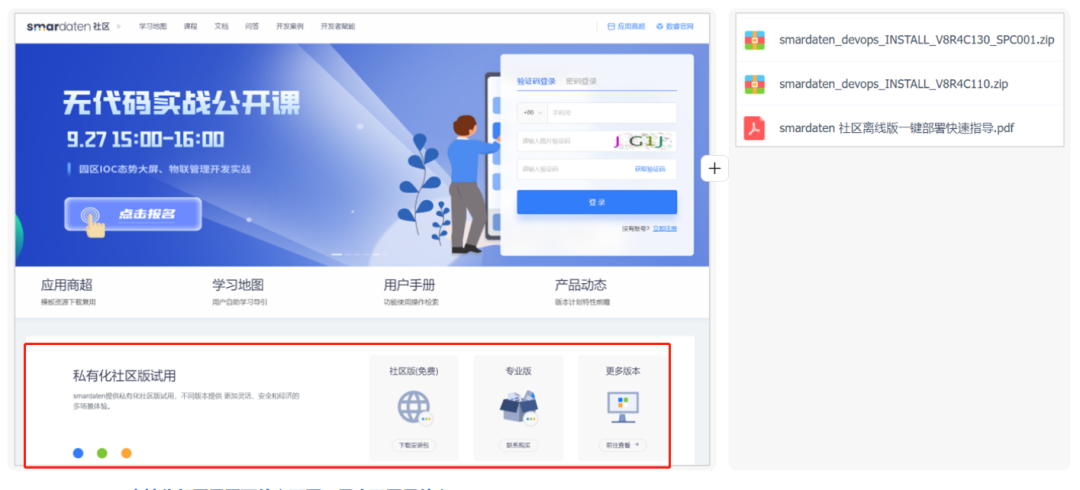
Task: Click the green dot under 私有化社区版试用
Action: (102, 453)
